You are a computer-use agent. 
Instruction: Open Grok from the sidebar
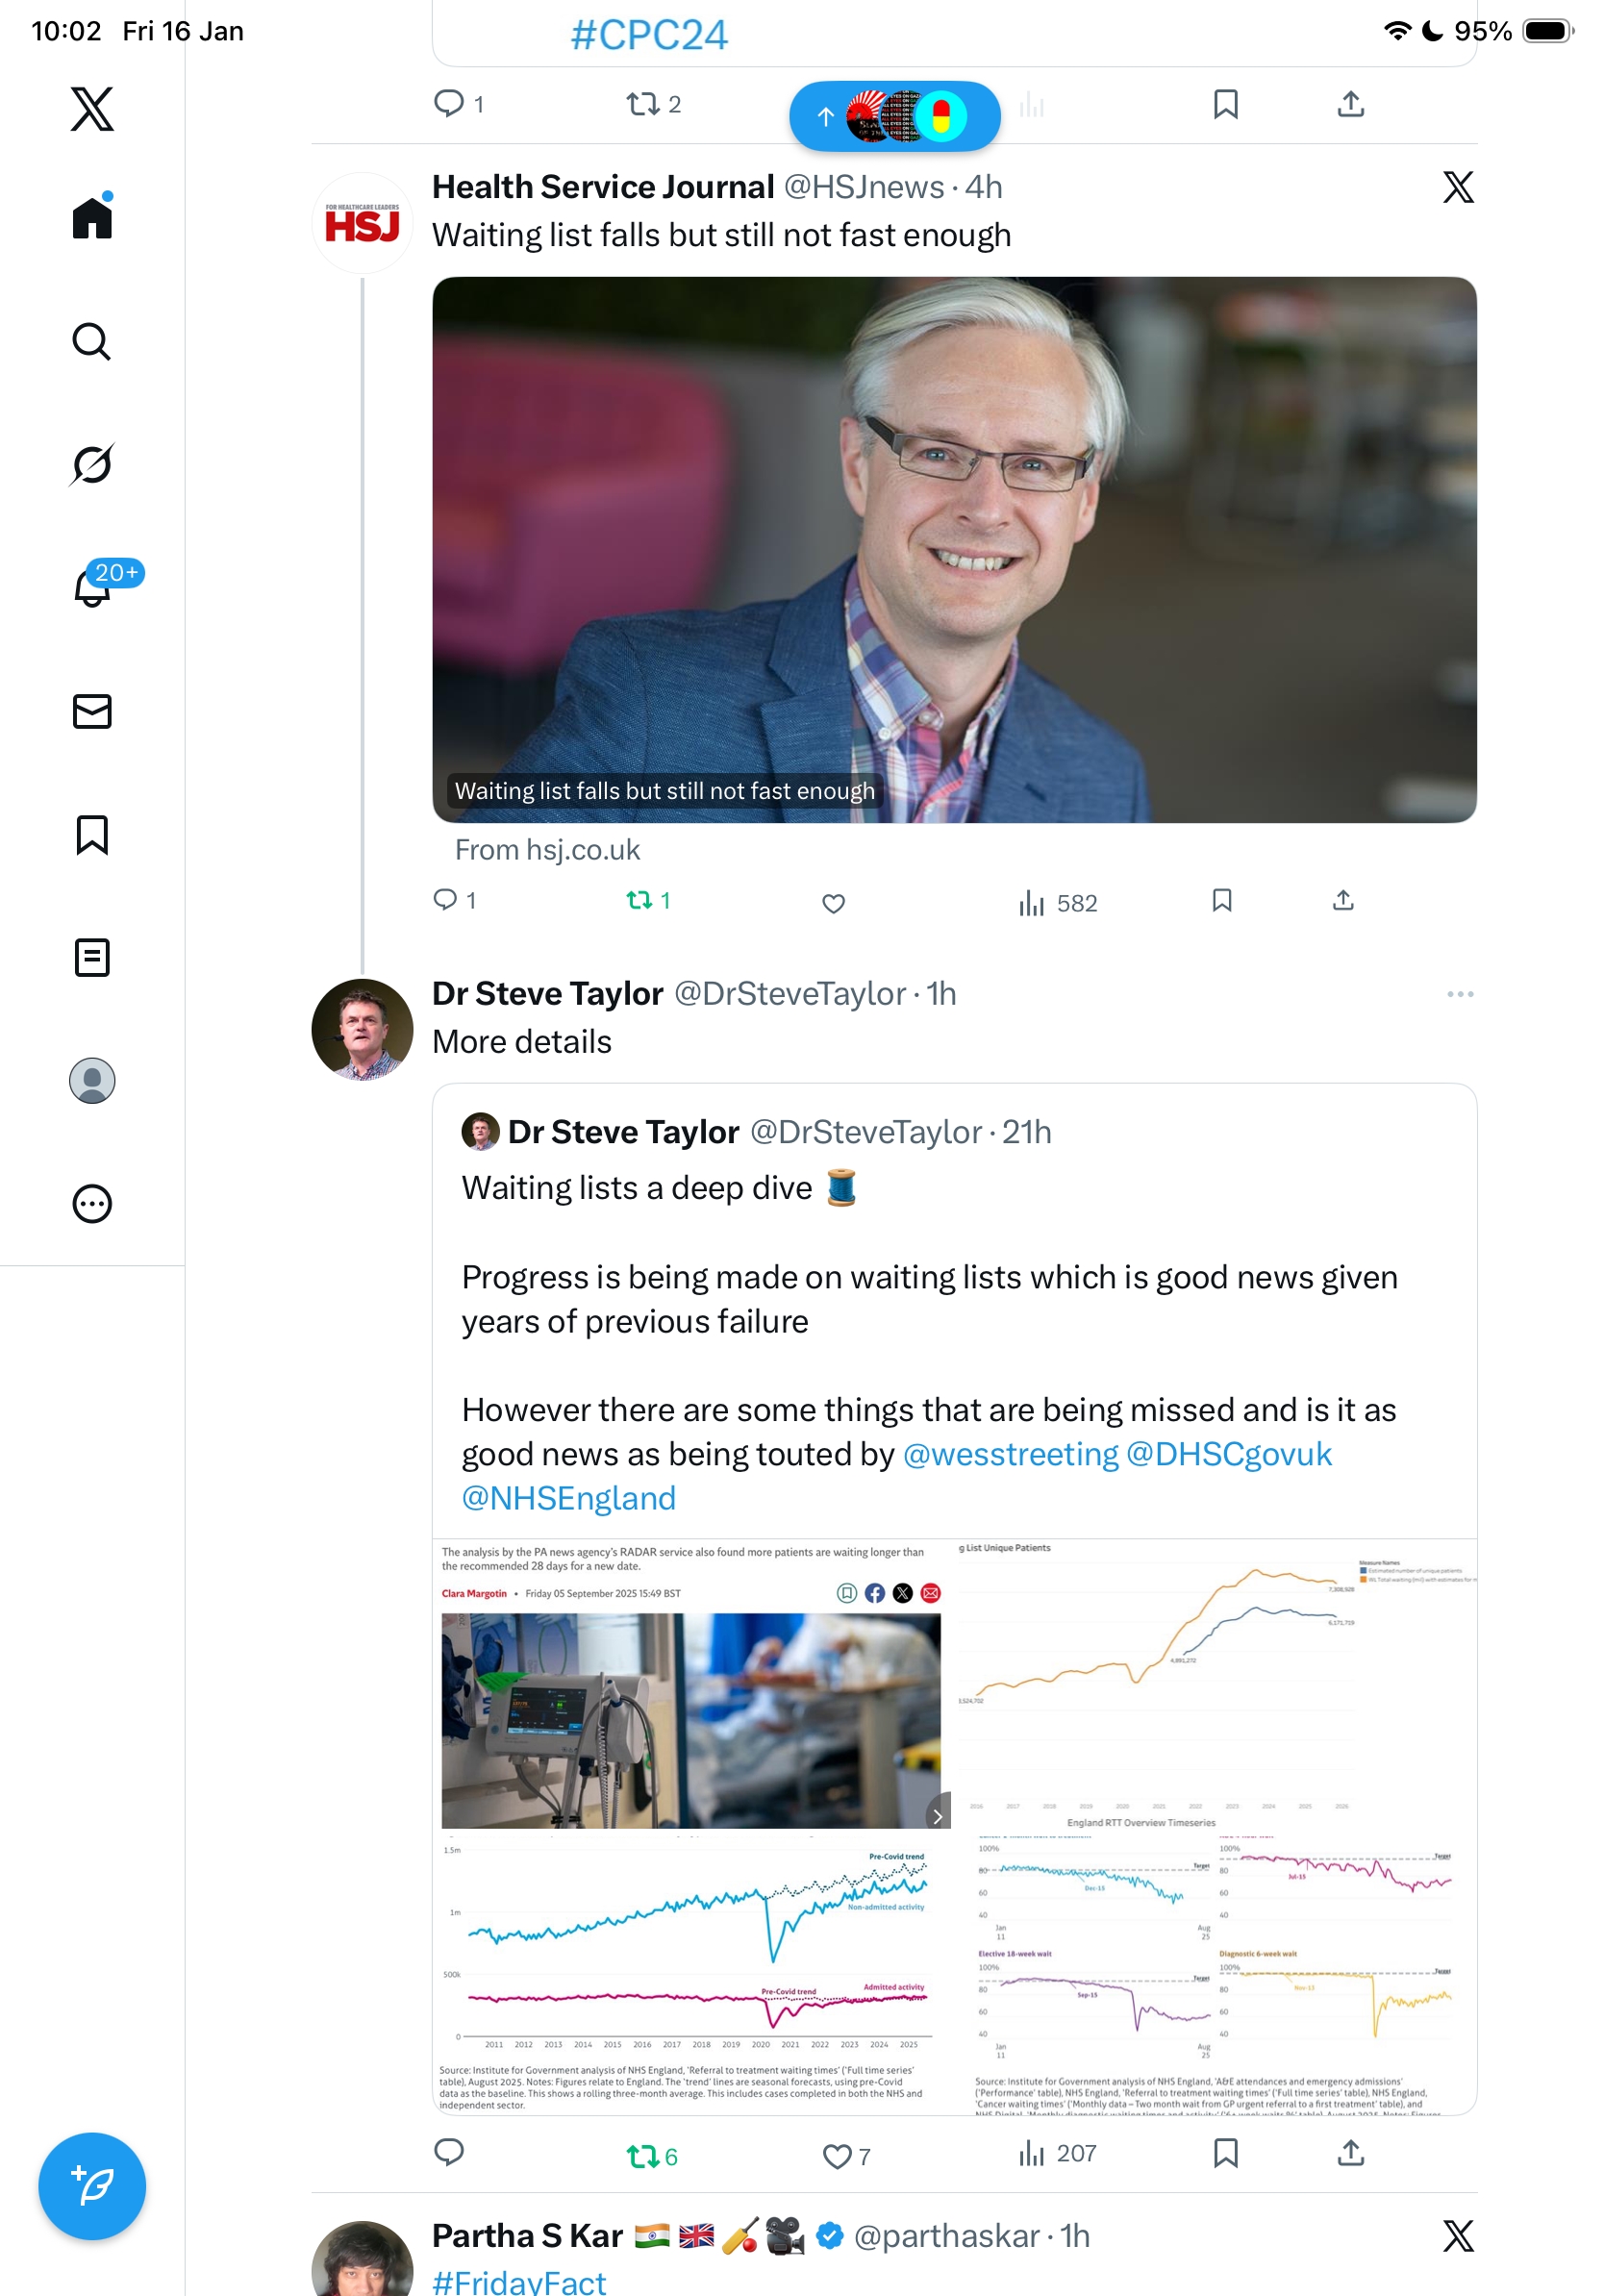(92, 465)
